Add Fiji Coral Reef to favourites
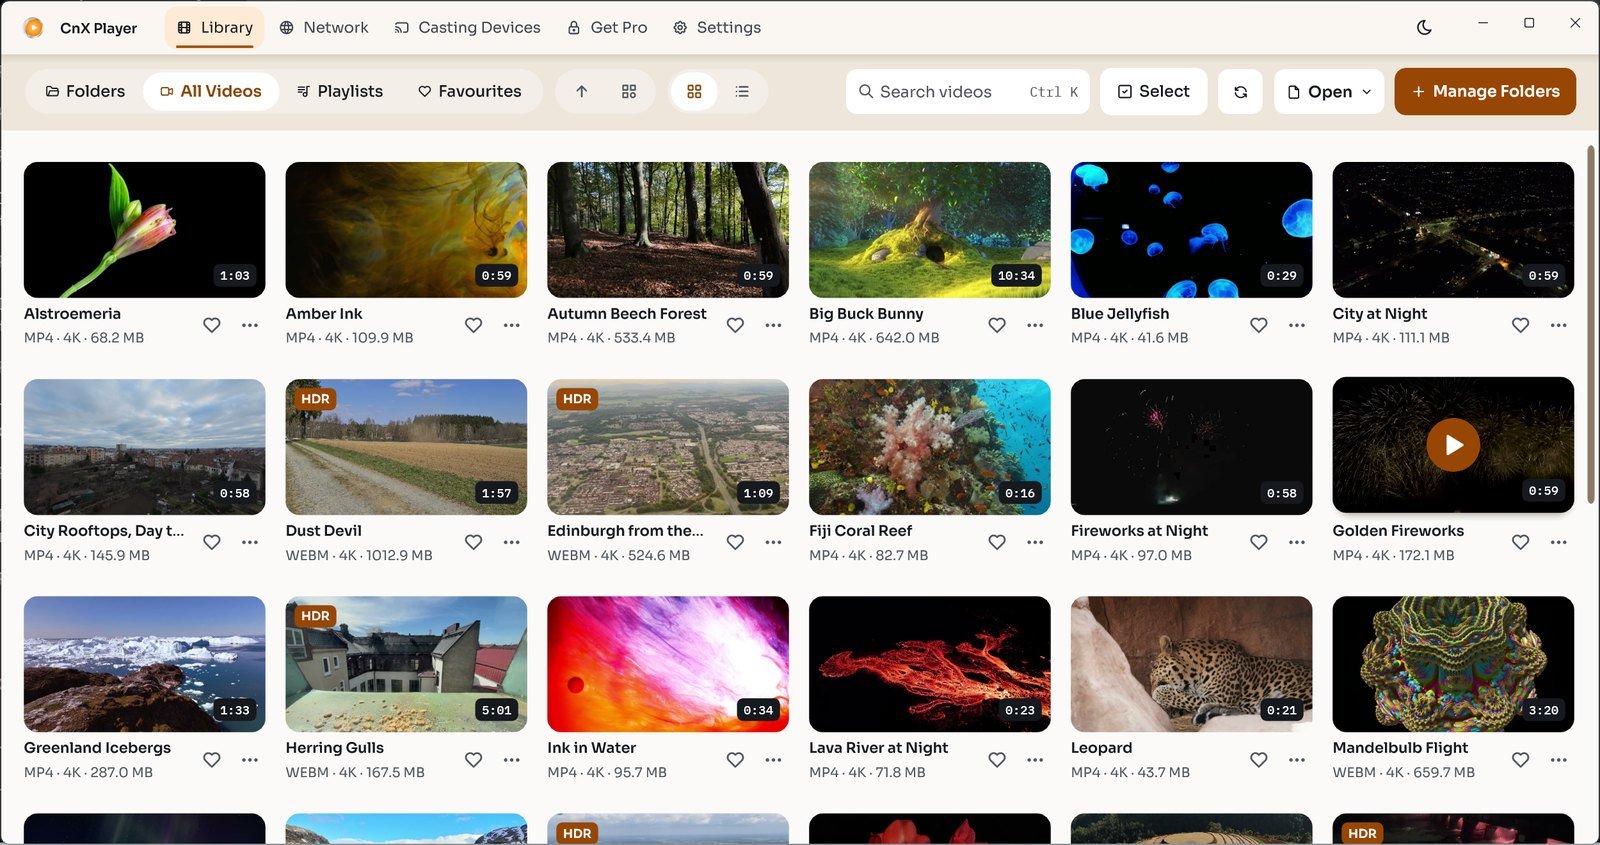1600x845 pixels. pyautogui.click(x=997, y=542)
